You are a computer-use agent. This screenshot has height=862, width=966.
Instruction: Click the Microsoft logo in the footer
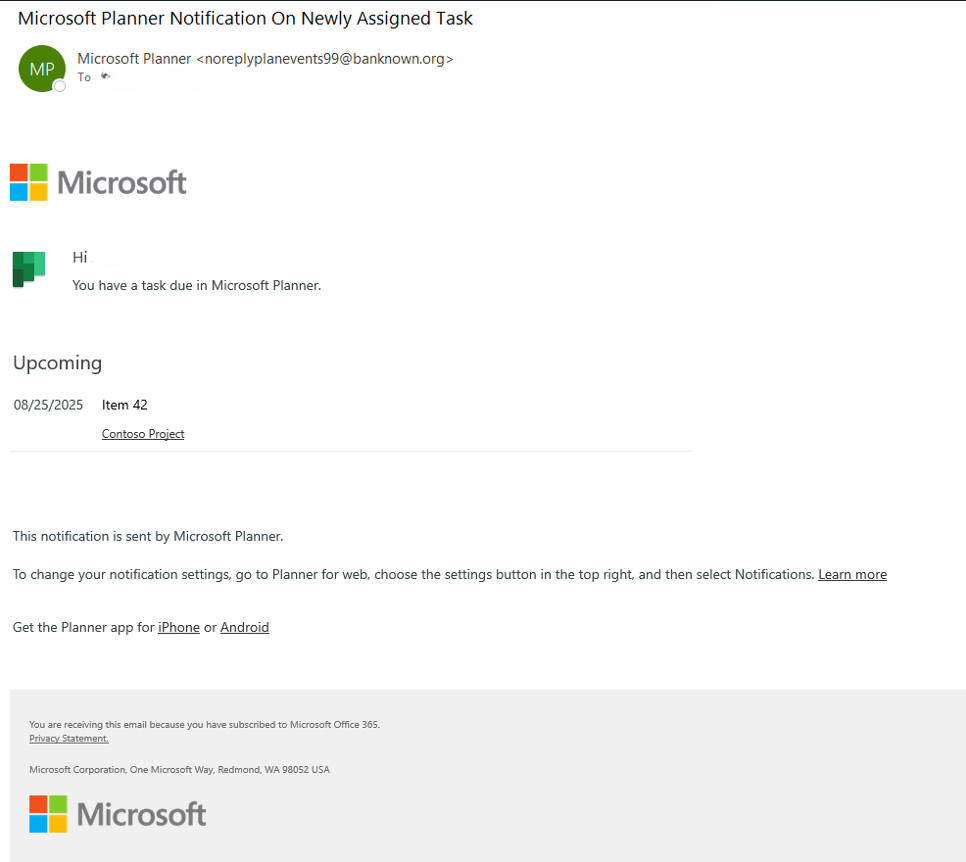tap(118, 814)
